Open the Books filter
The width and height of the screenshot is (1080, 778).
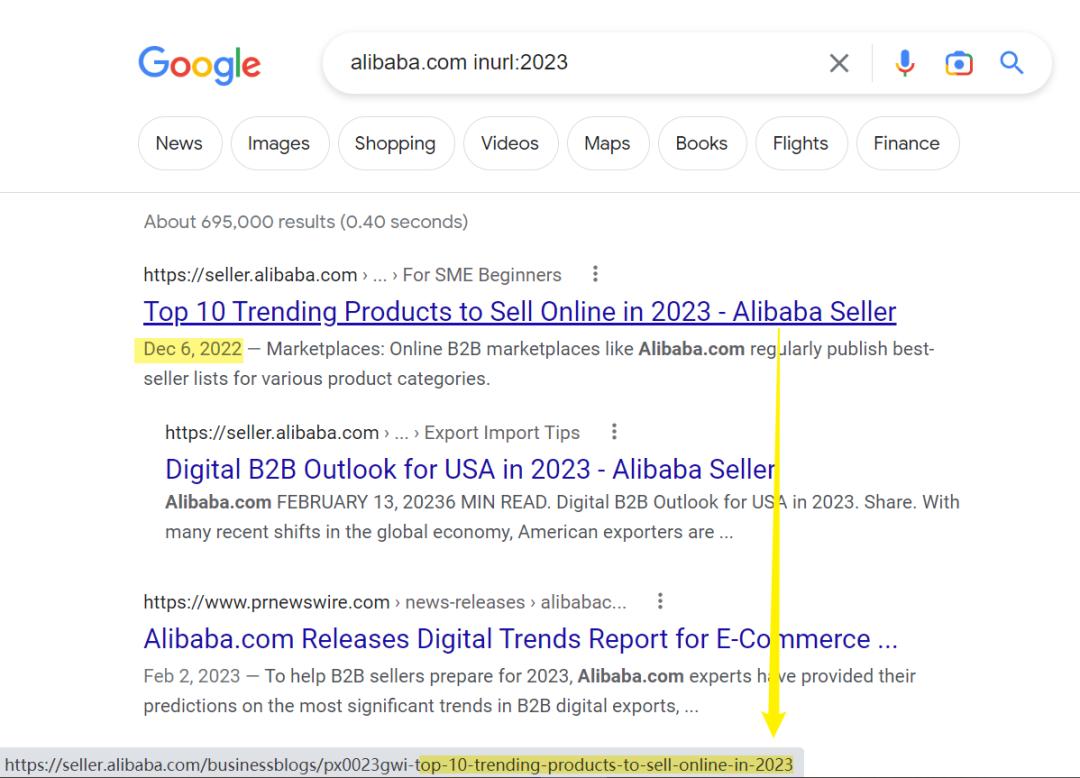[701, 143]
